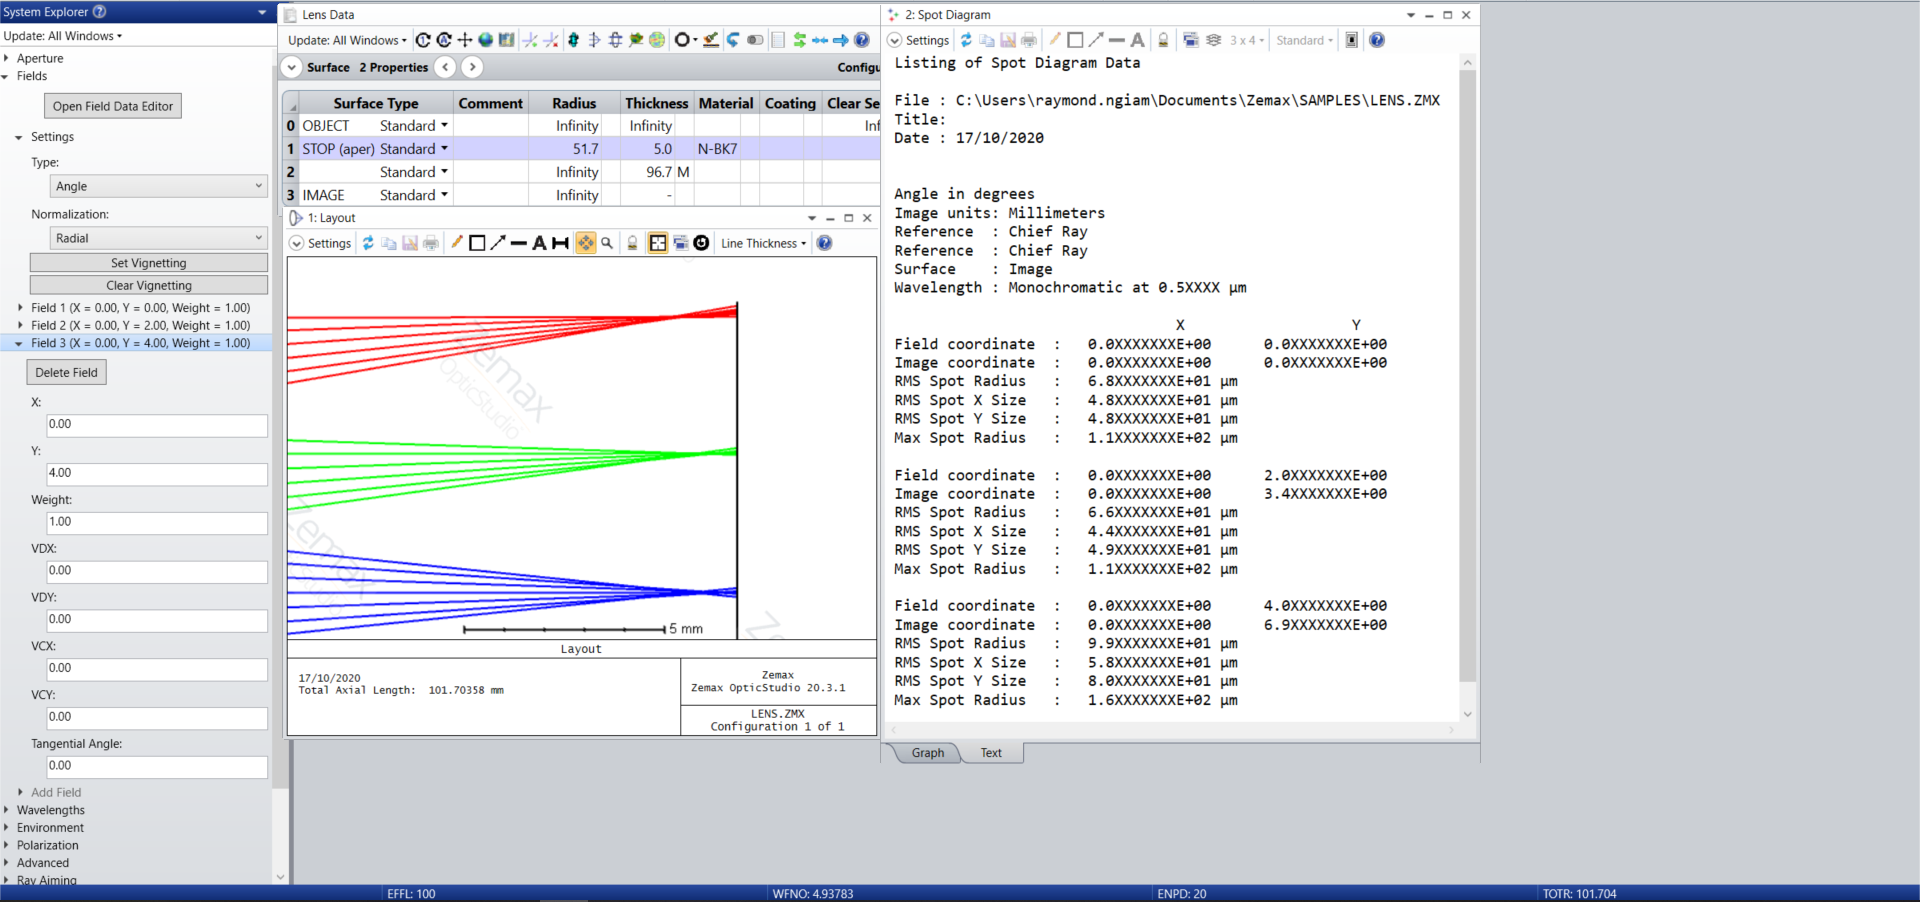Viewport: 1920px width, 902px height.
Task: Toggle the switch icon in Lens Data toolbar
Action: coord(755,40)
